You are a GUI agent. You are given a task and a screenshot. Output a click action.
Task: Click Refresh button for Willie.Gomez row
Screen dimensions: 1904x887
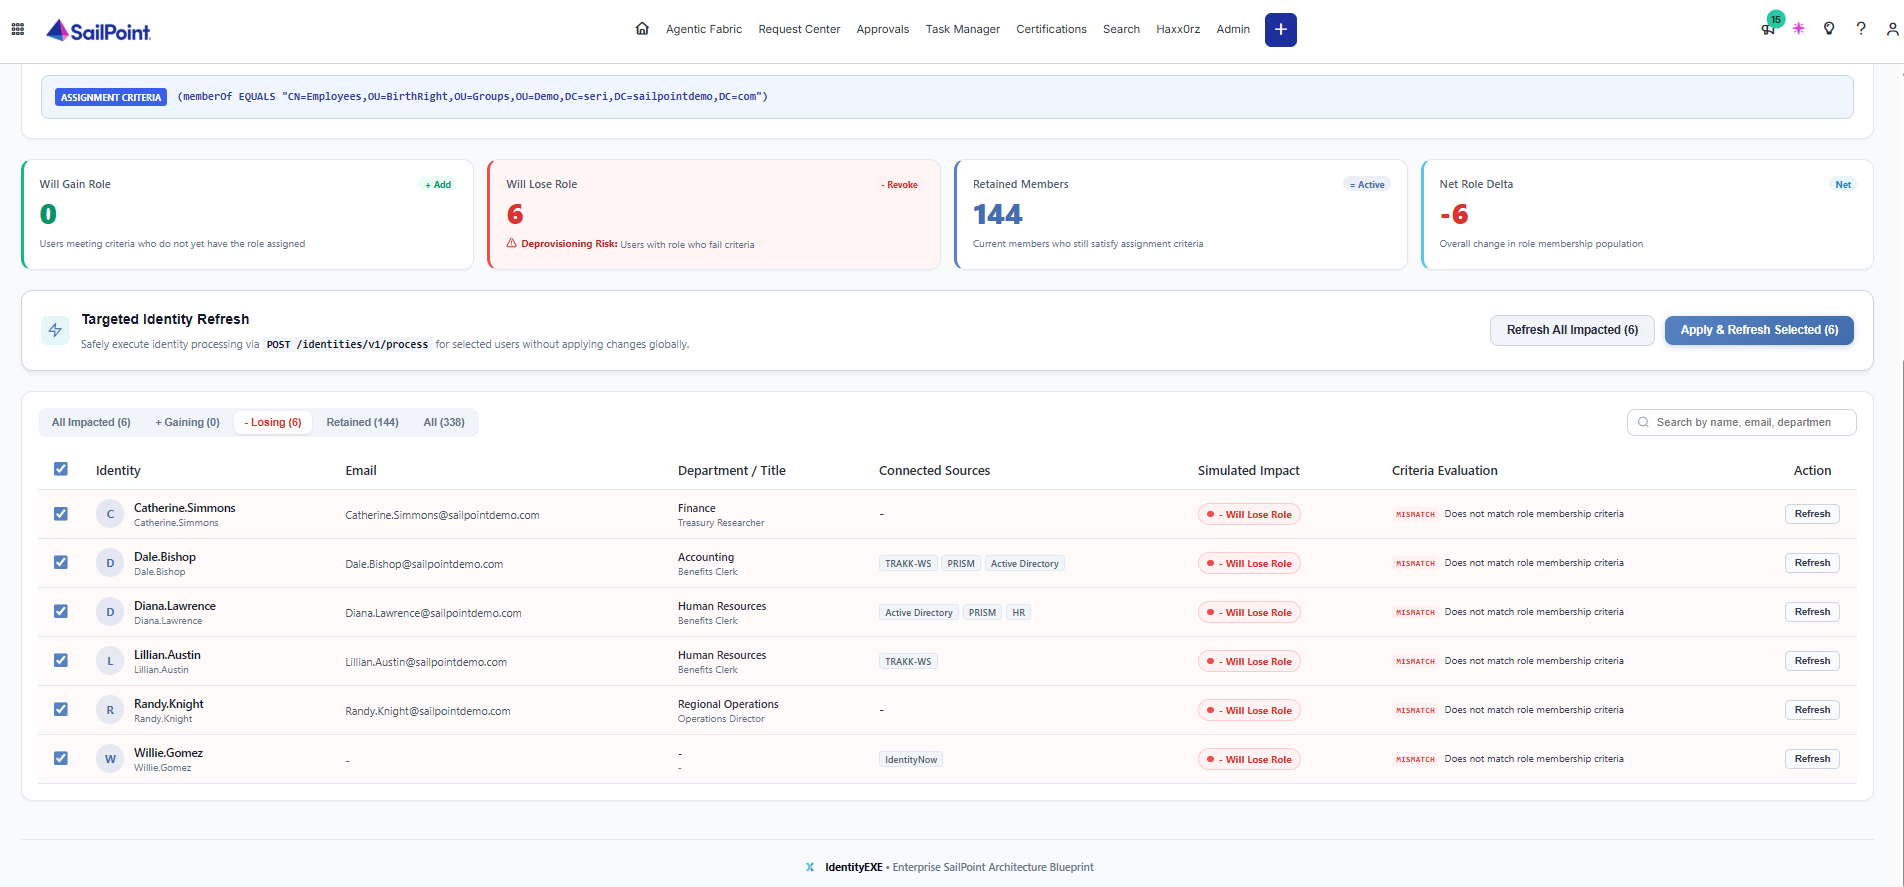coord(1812,759)
